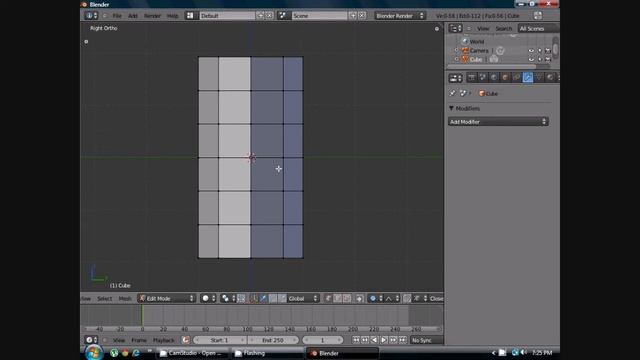
Task: Enable vertex select mode
Action: point(328,299)
